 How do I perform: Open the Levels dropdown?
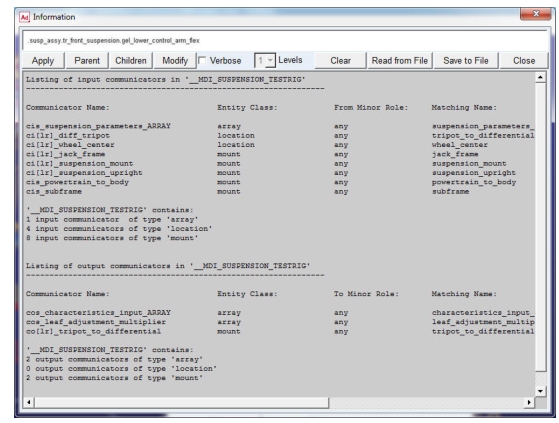(x=270, y=61)
